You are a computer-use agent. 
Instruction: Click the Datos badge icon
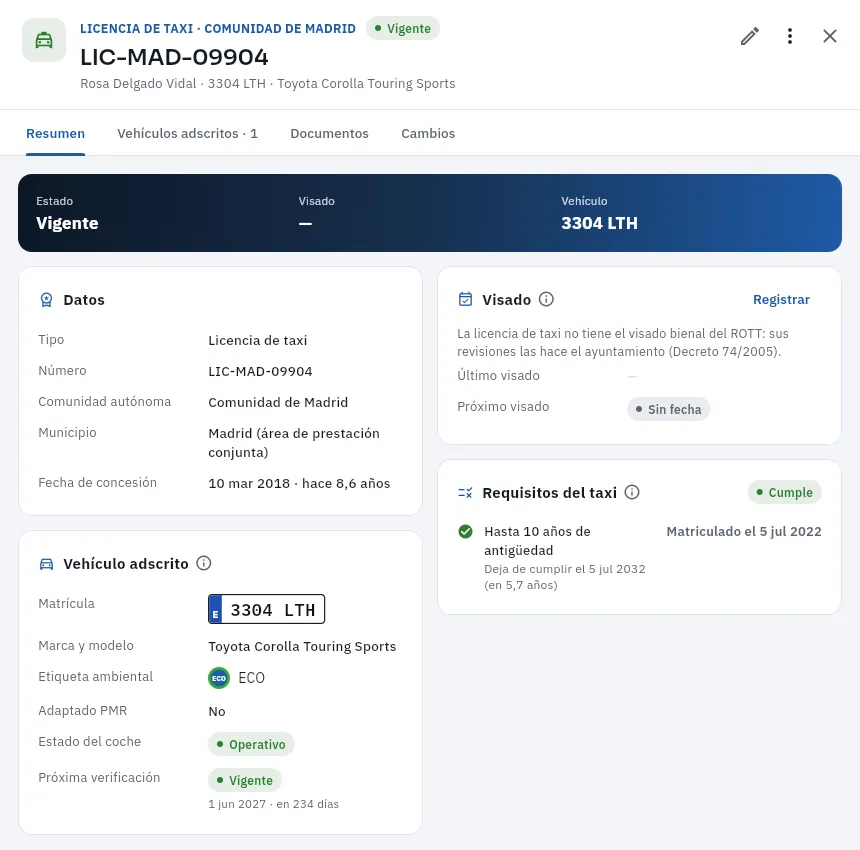[x=47, y=299]
